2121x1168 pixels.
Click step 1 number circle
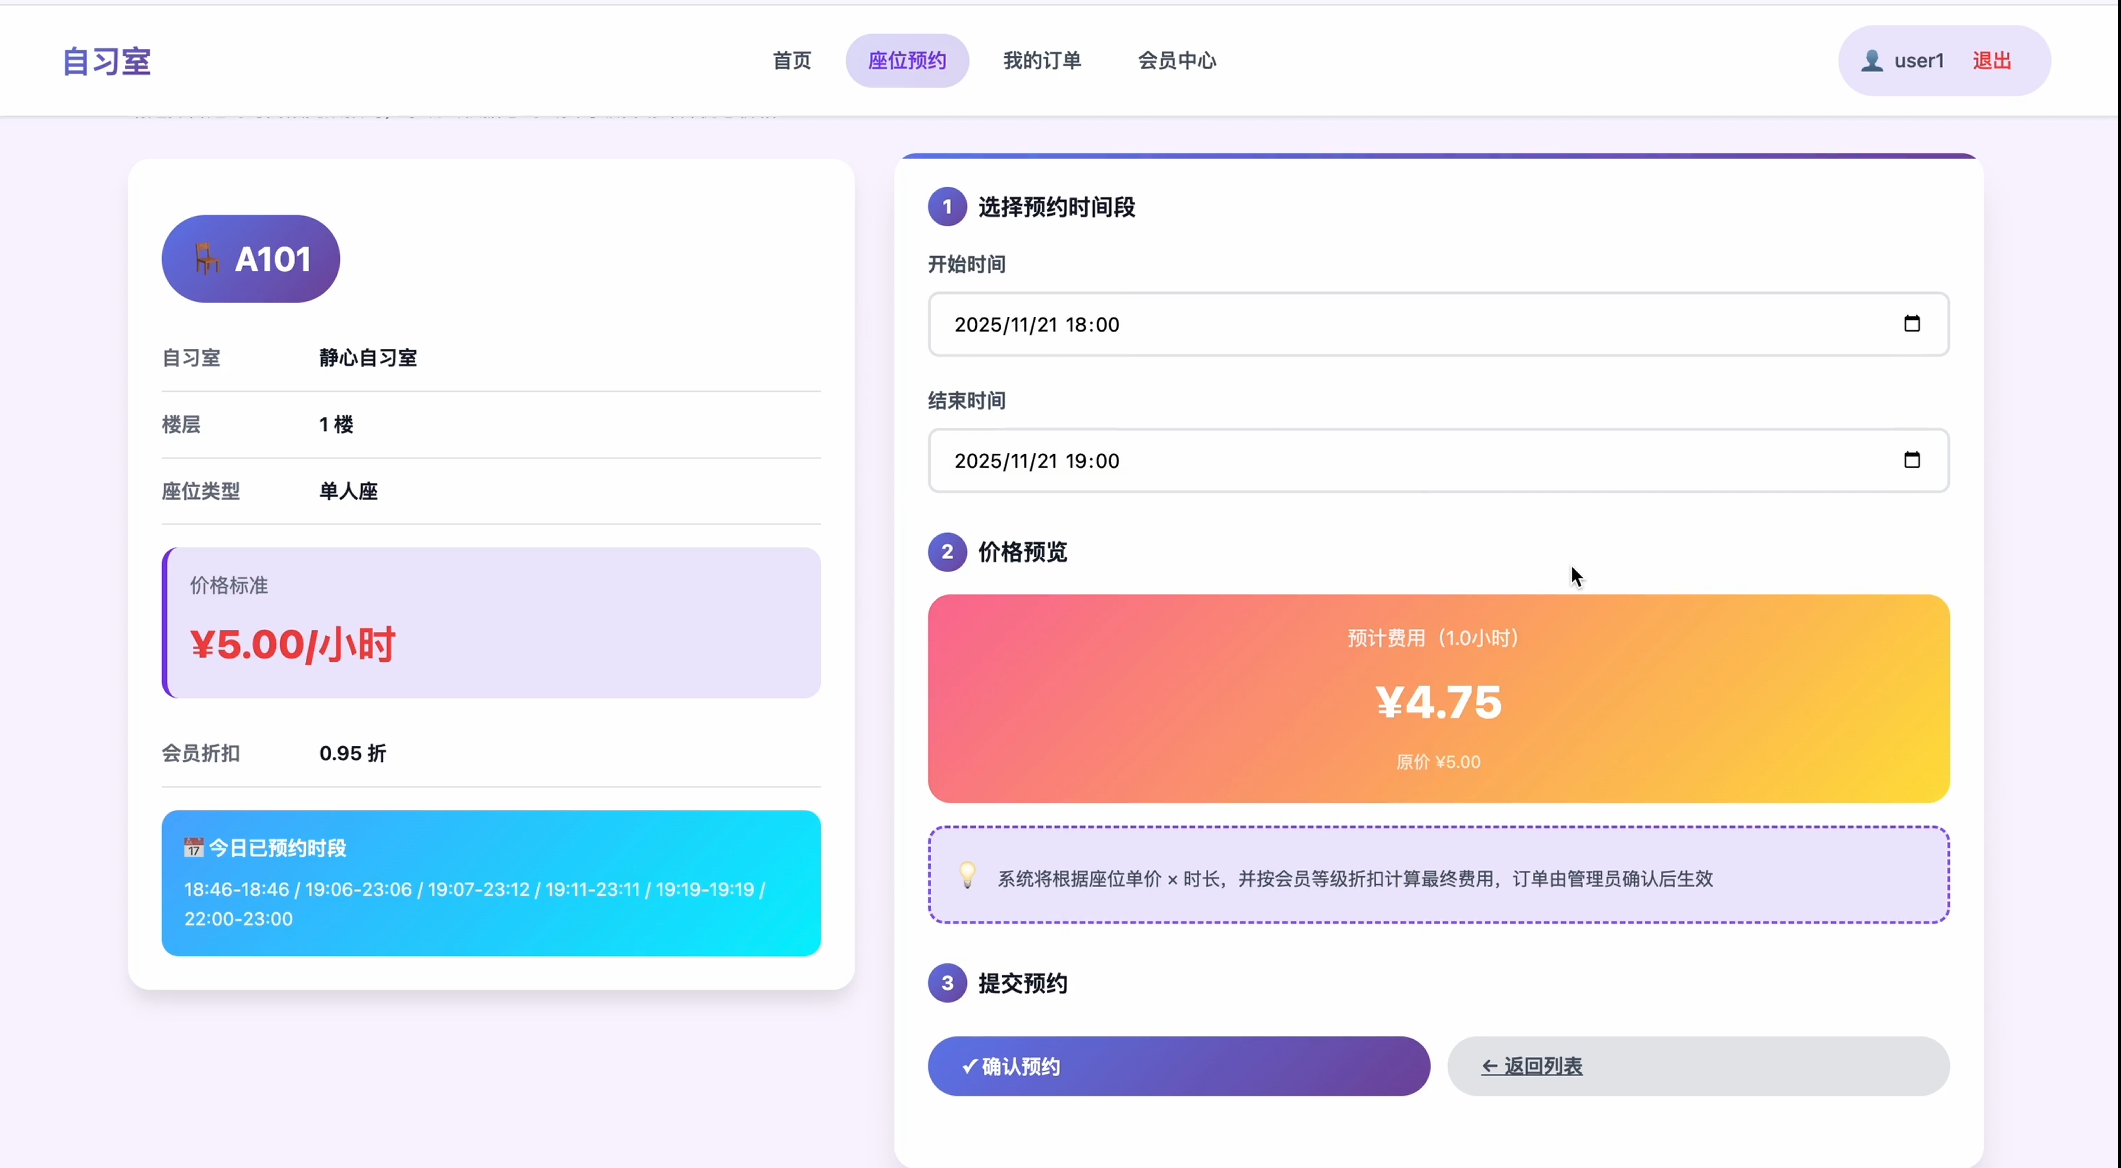pos(946,207)
